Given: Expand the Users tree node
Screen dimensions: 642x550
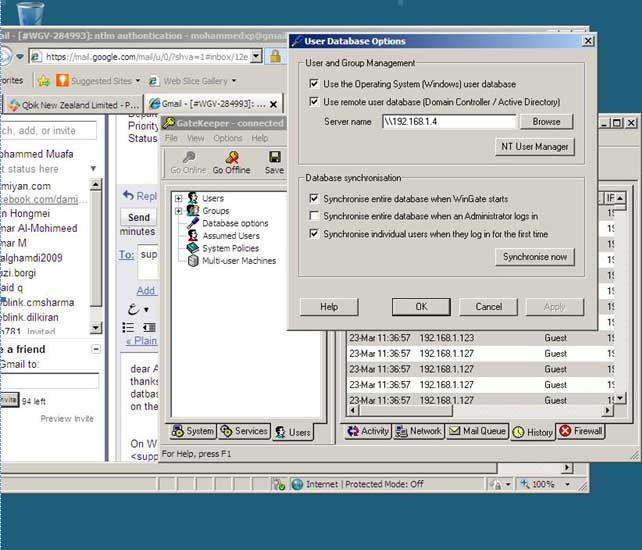Looking at the screenshot, I should click(179, 199).
